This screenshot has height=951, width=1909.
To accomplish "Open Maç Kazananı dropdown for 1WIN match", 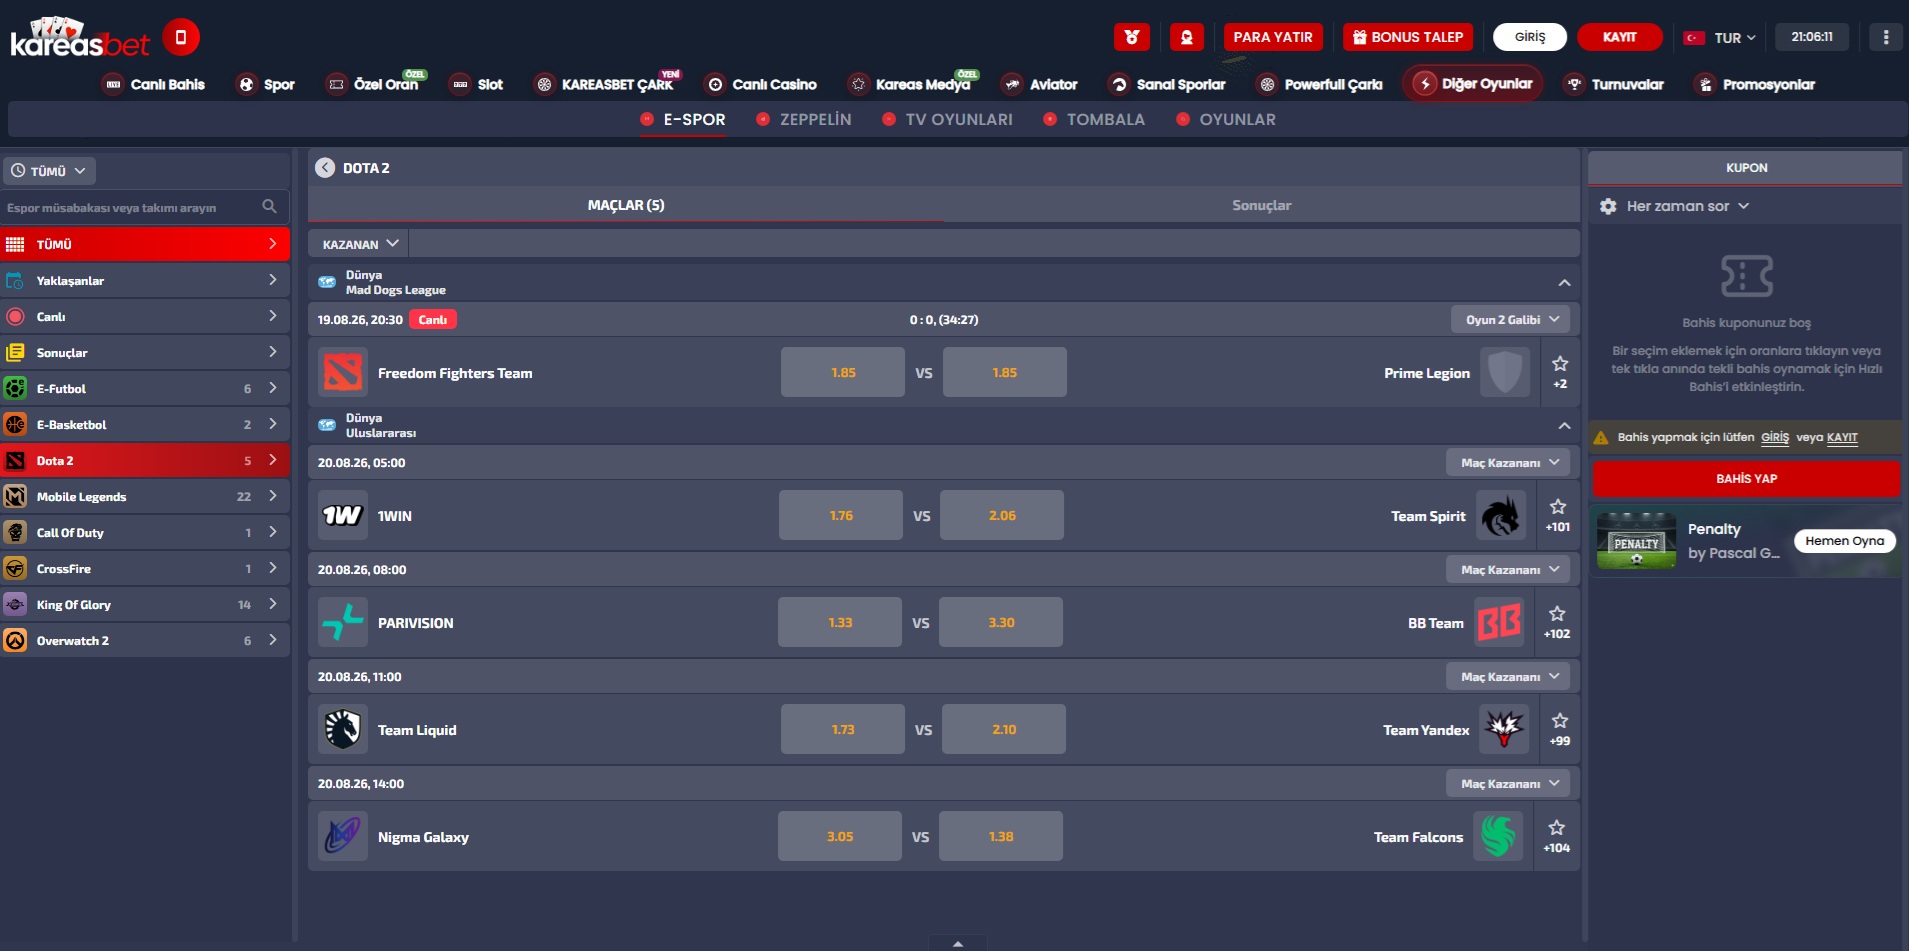I will (x=1508, y=462).
